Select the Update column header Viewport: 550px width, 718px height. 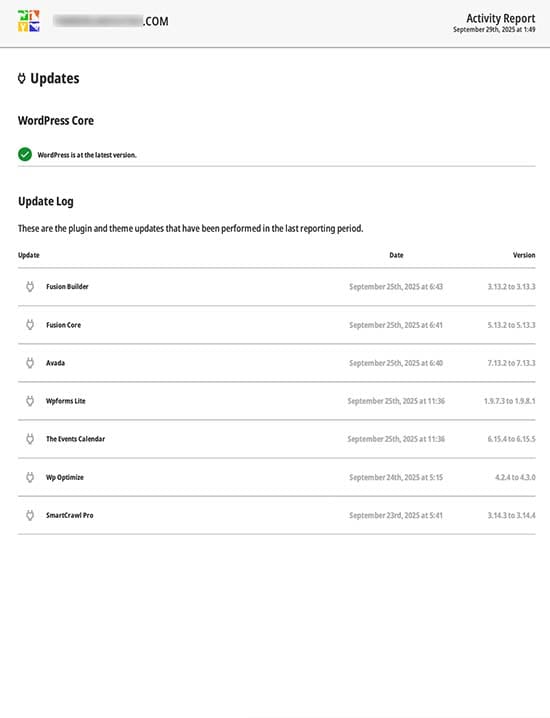click(x=28, y=255)
